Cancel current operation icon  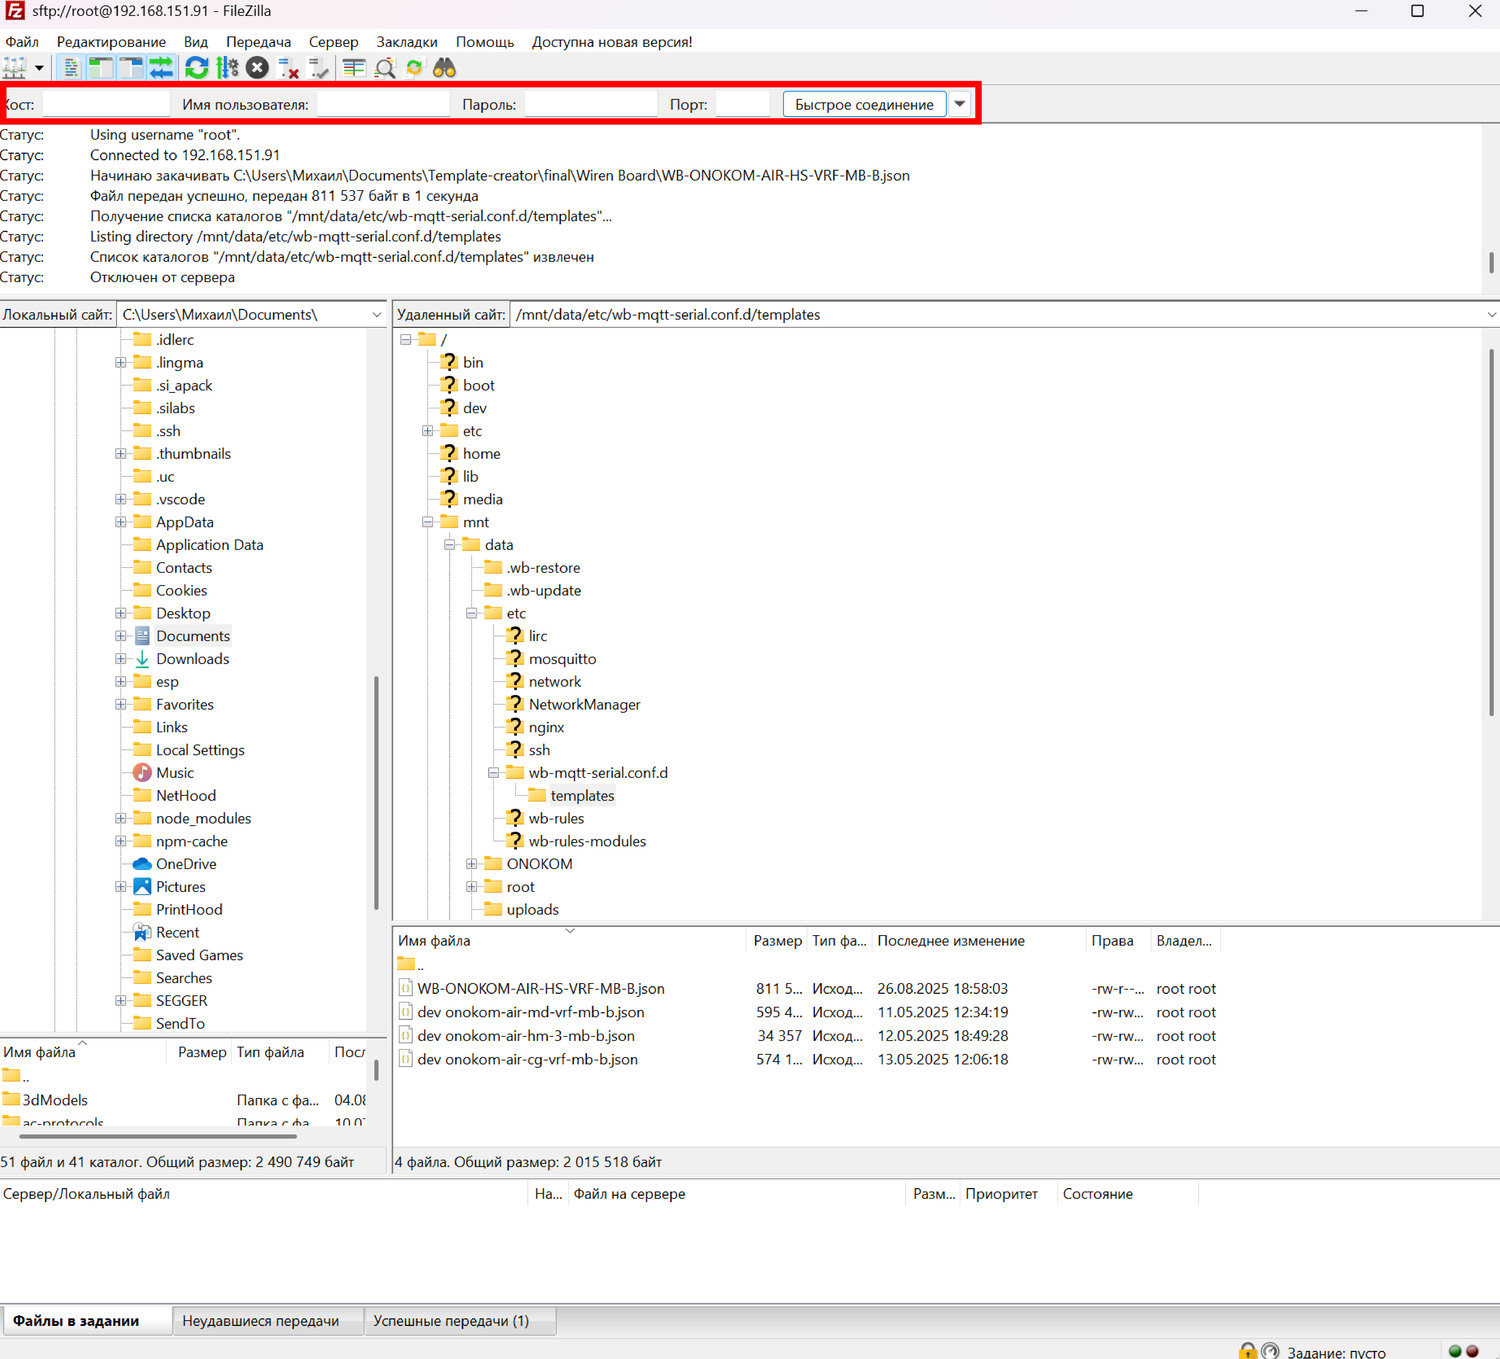(257, 68)
